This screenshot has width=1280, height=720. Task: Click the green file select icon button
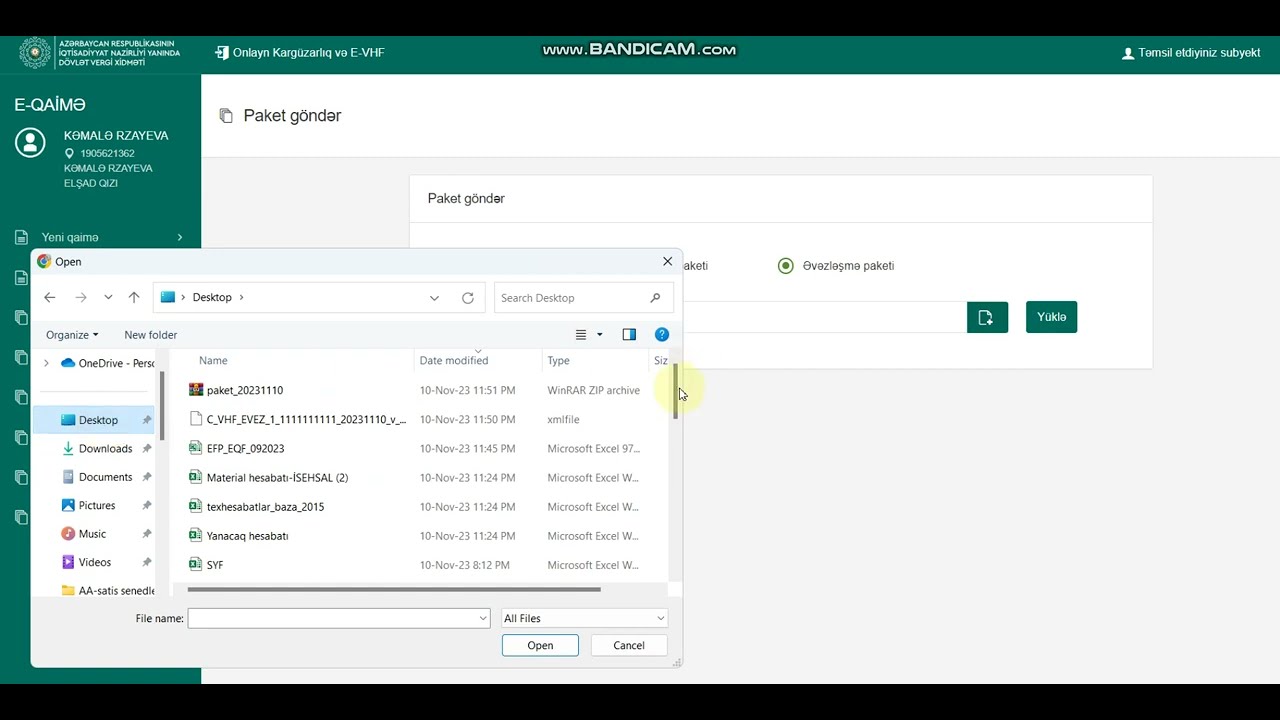[x=987, y=317]
